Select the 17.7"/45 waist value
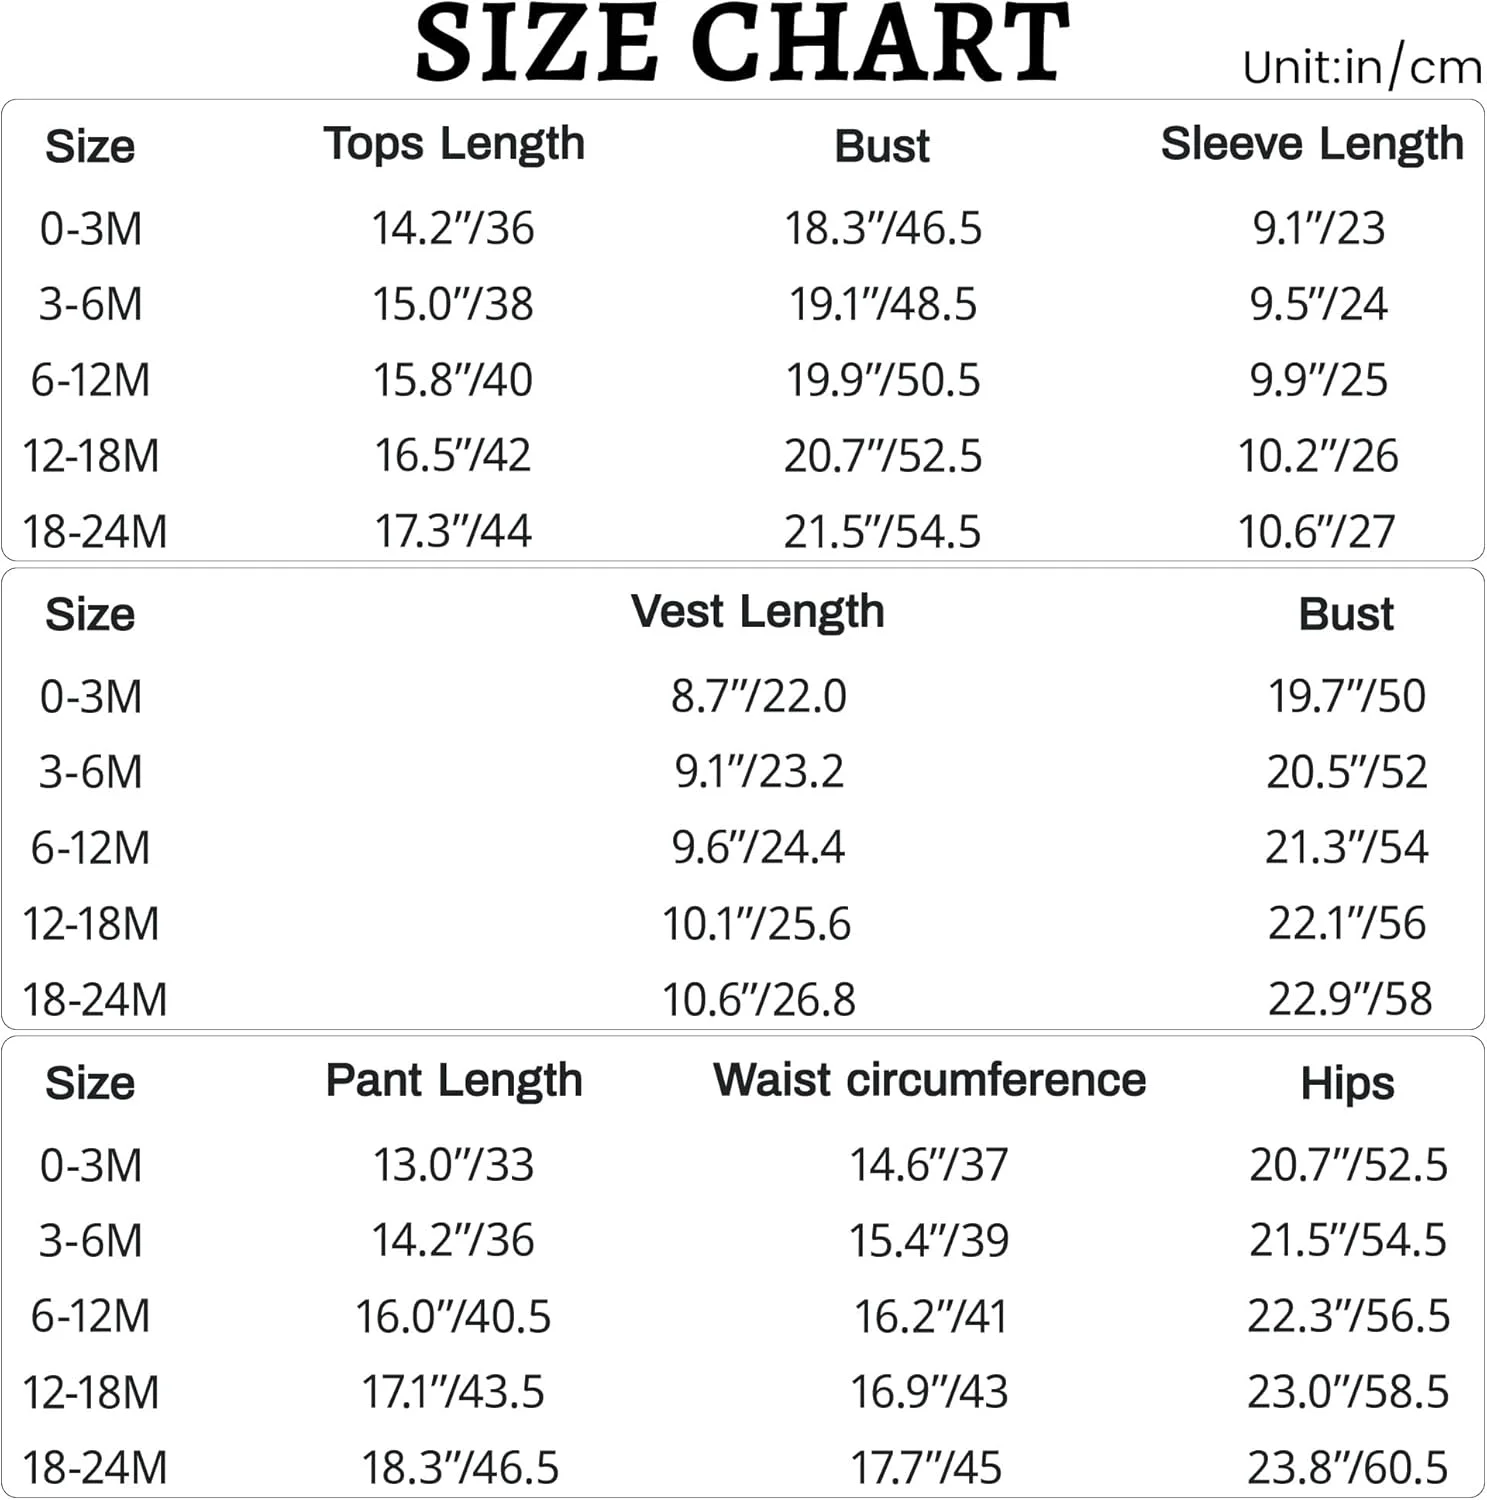Image resolution: width=1487 pixels, height=1500 pixels. point(926,1468)
